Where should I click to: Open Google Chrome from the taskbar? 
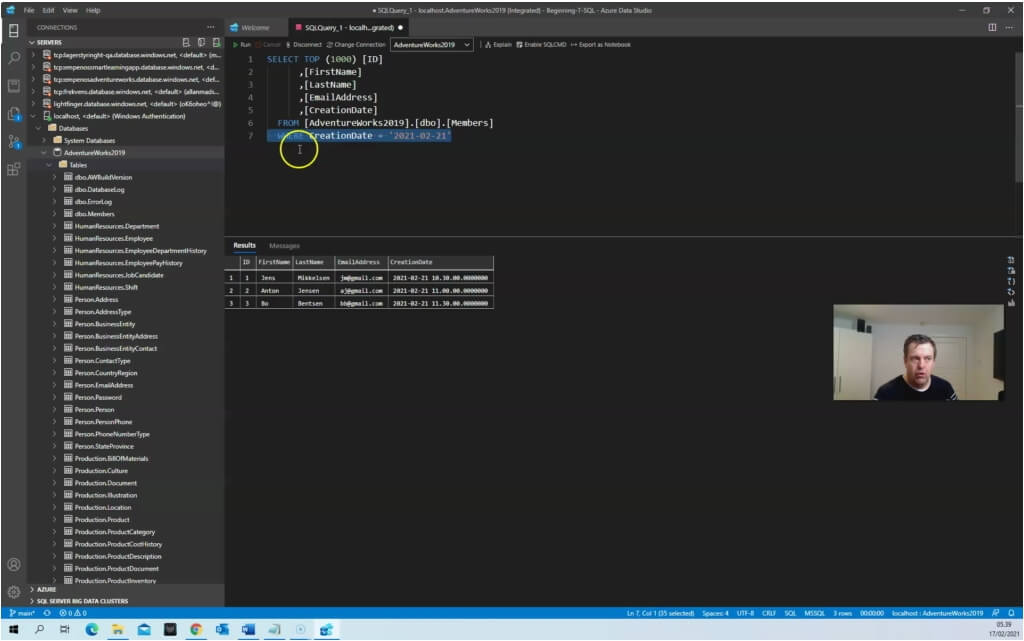(x=195, y=629)
